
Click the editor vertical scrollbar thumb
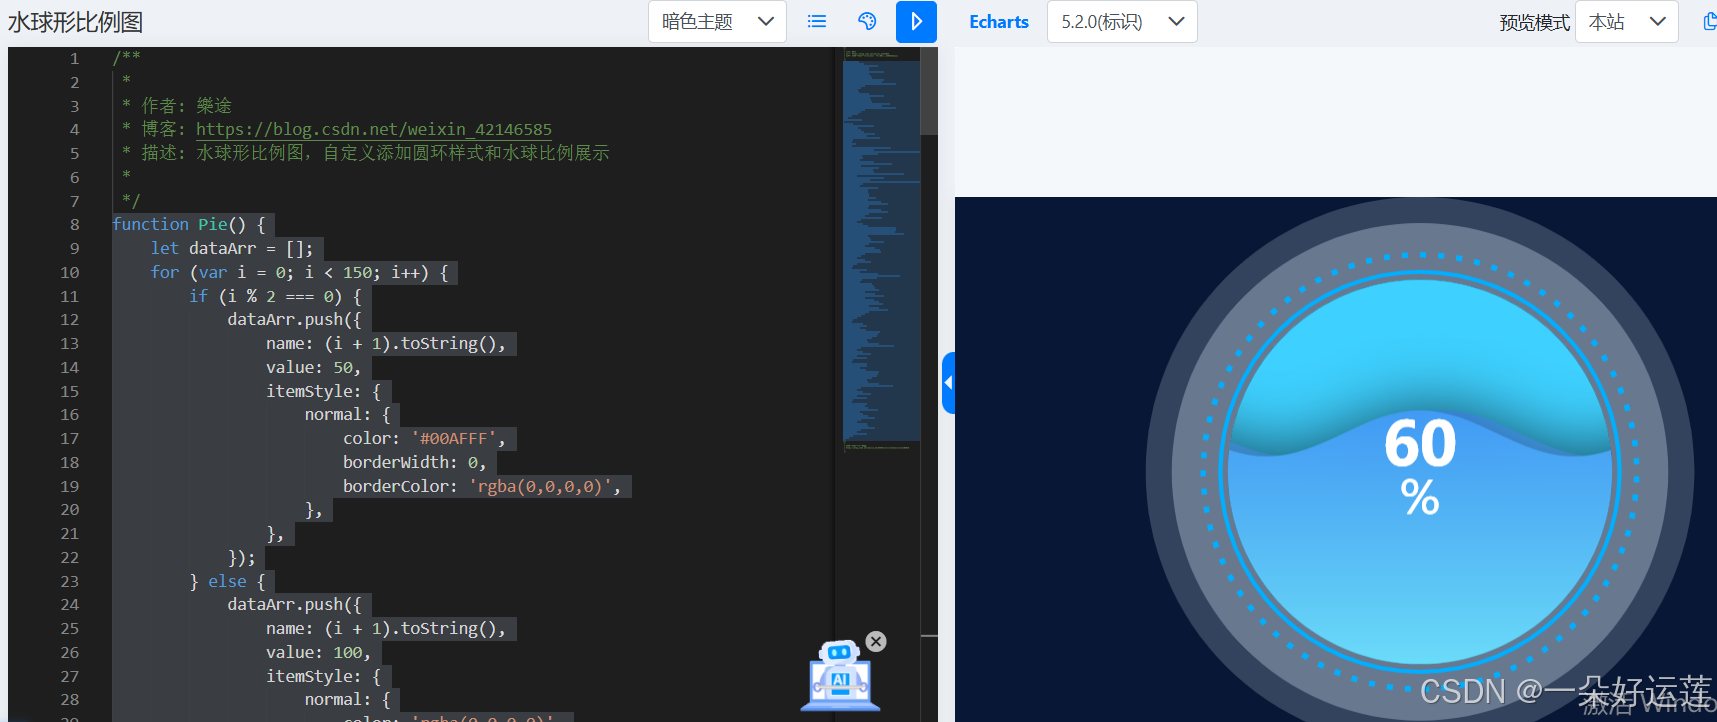pyautogui.click(x=929, y=91)
